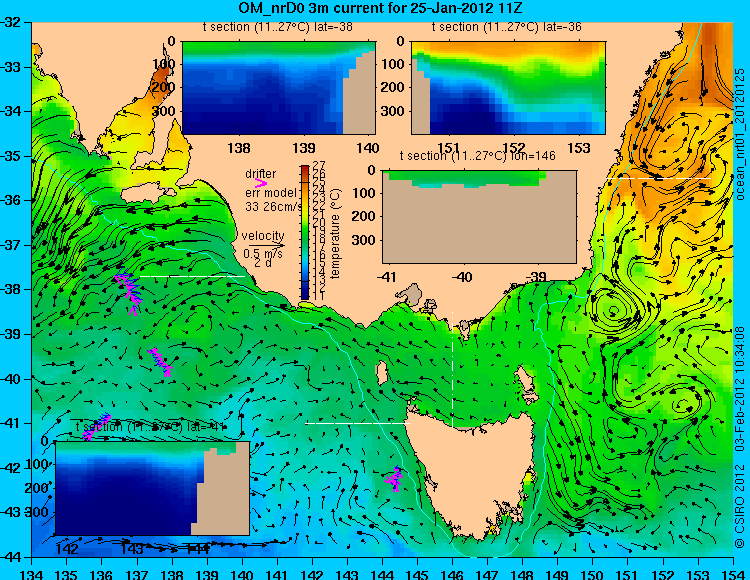Image resolution: width=750 pixels, height=580 pixels.
Task: Click the '-32' latitude label on left axis
Action: pos(10,22)
